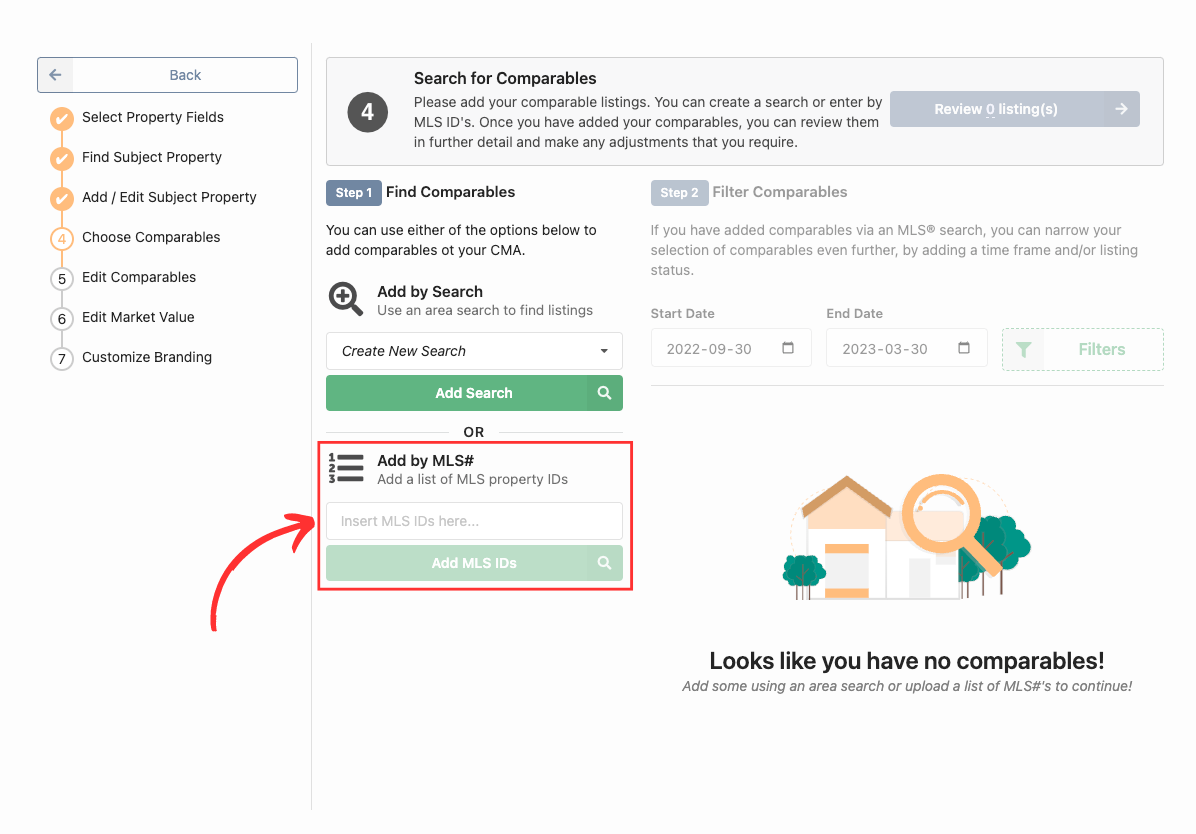Image resolution: width=1196 pixels, height=834 pixels.
Task: Click the search icon on the Add MLS IDs button
Action: click(604, 563)
